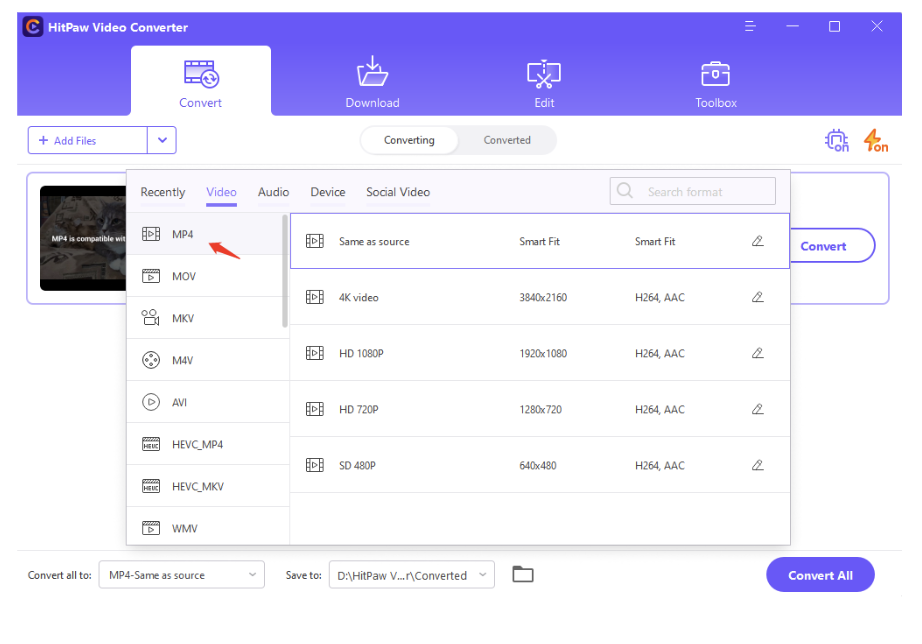Click the HitPaw logo icon
This screenshot has width=922, height=644.
click(33, 27)
